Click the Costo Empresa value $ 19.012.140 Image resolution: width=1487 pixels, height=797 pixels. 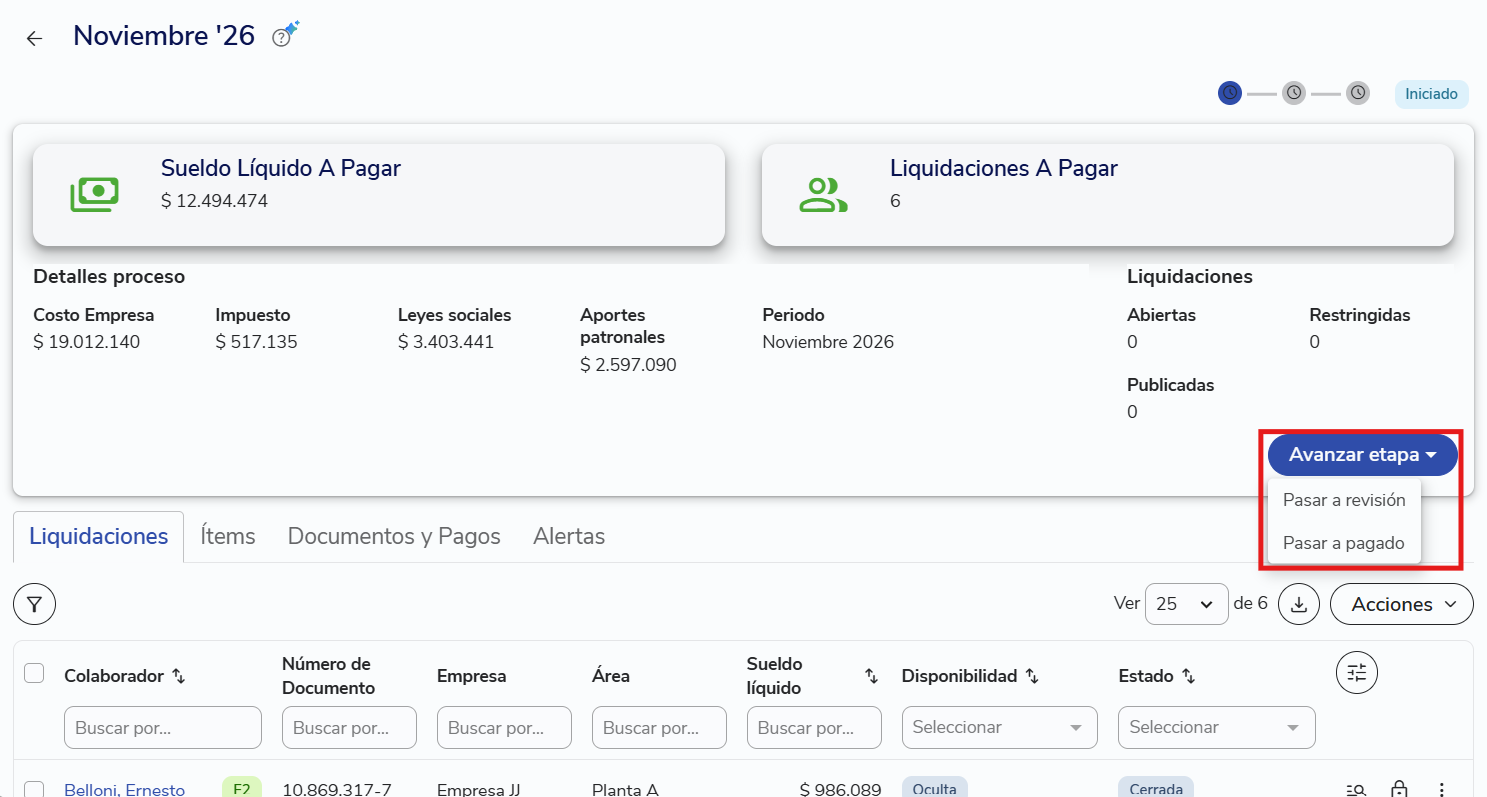point(87,342)
